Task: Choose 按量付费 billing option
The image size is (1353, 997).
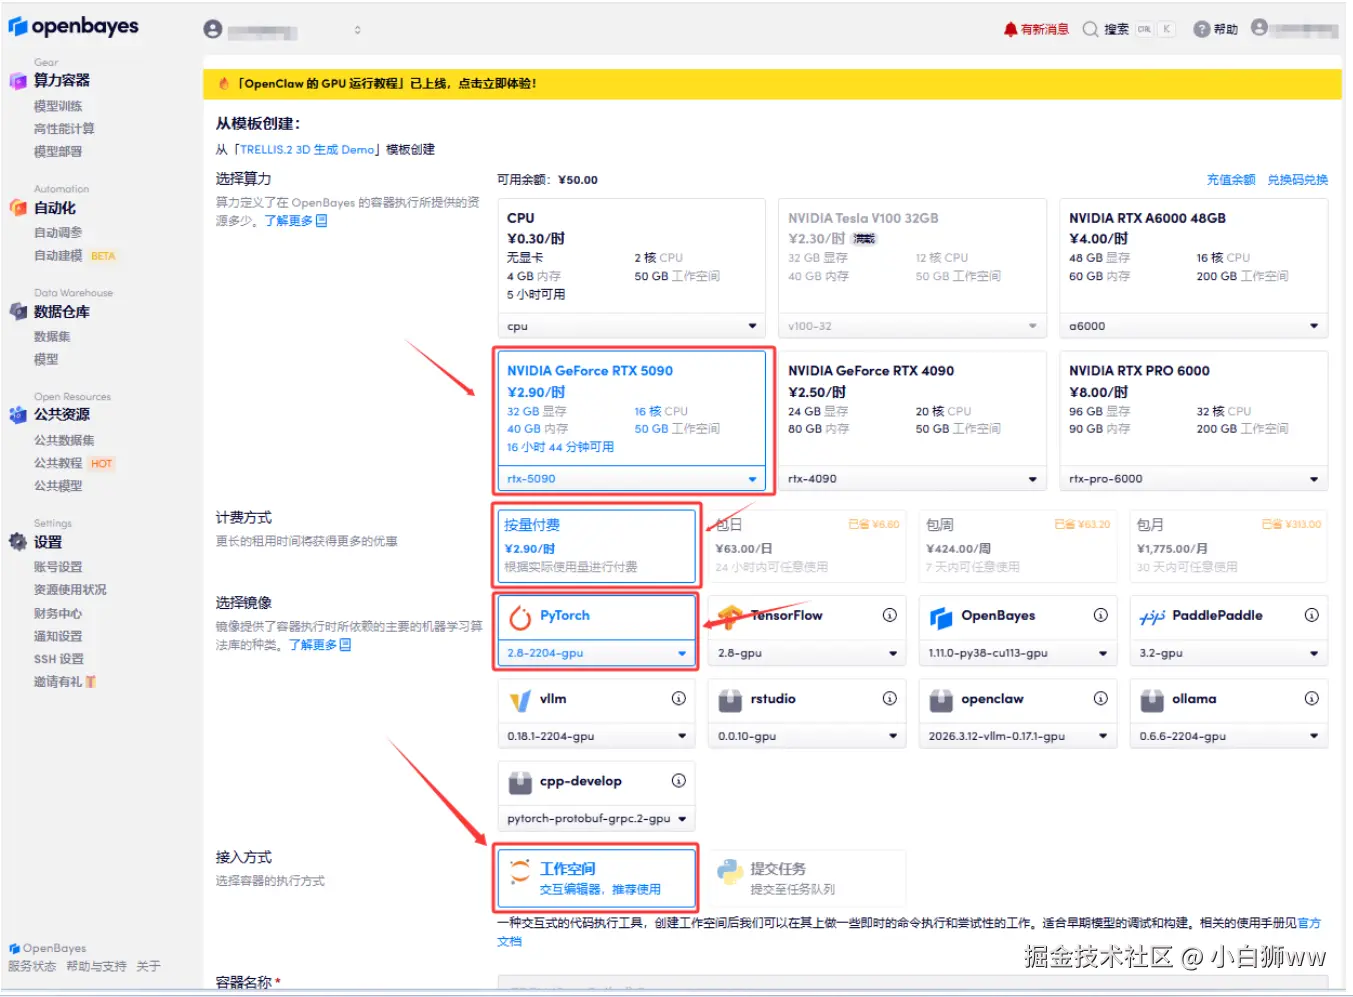Action: (x=597, y=545)
